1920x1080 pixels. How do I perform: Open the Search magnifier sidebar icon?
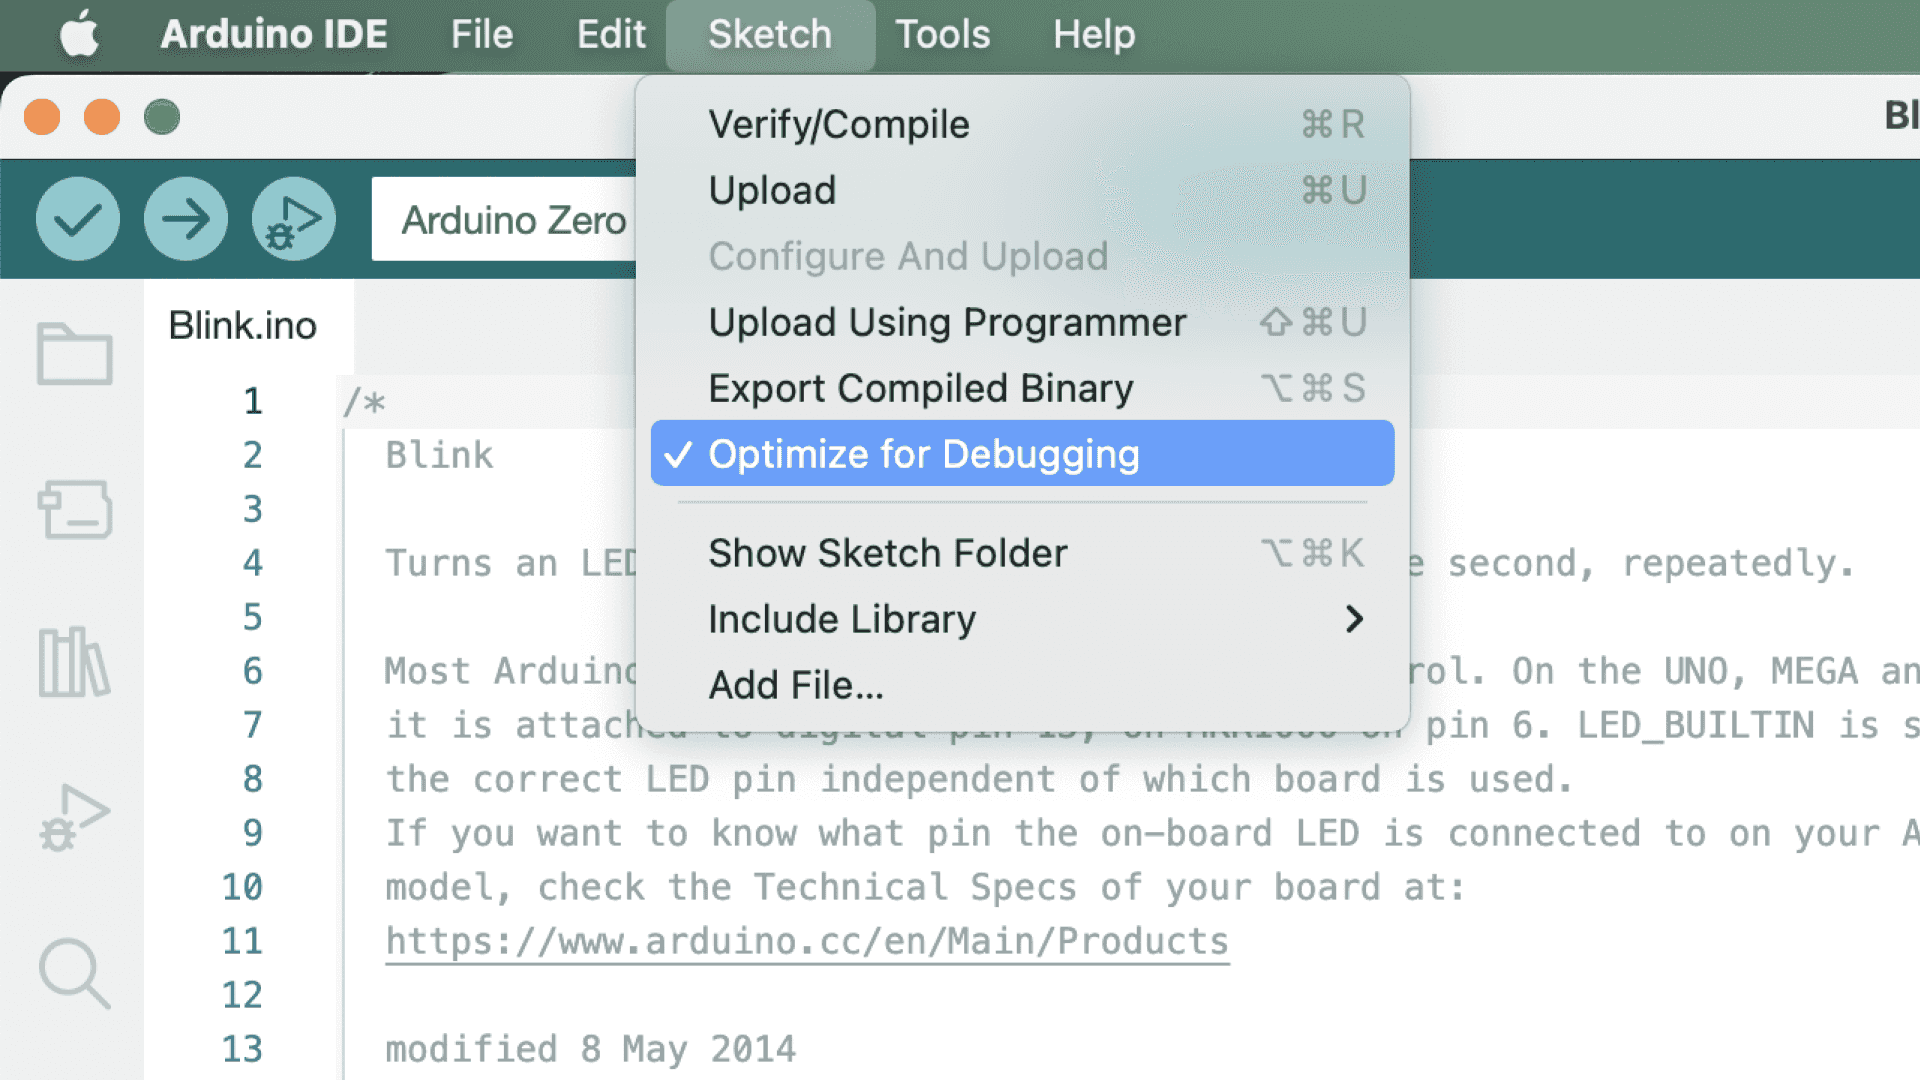click(x=75, y=973)
